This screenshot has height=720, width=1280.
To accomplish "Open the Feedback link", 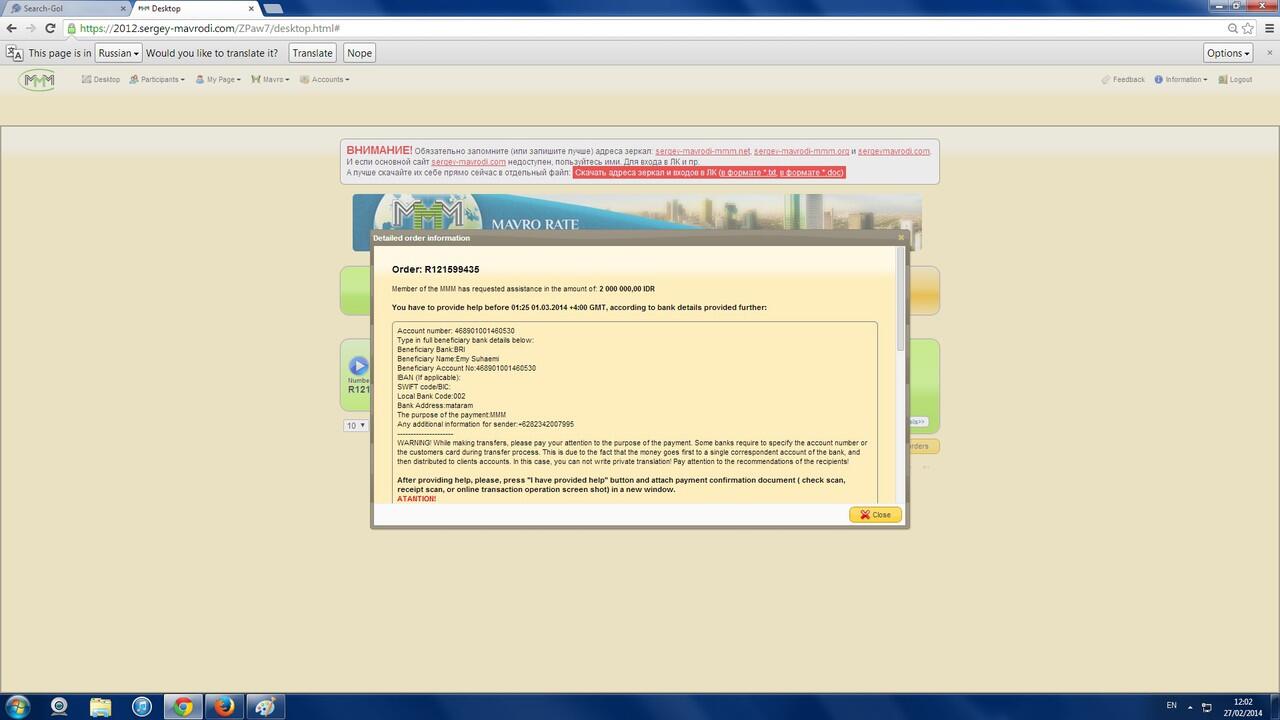I will click(1123, 79).
